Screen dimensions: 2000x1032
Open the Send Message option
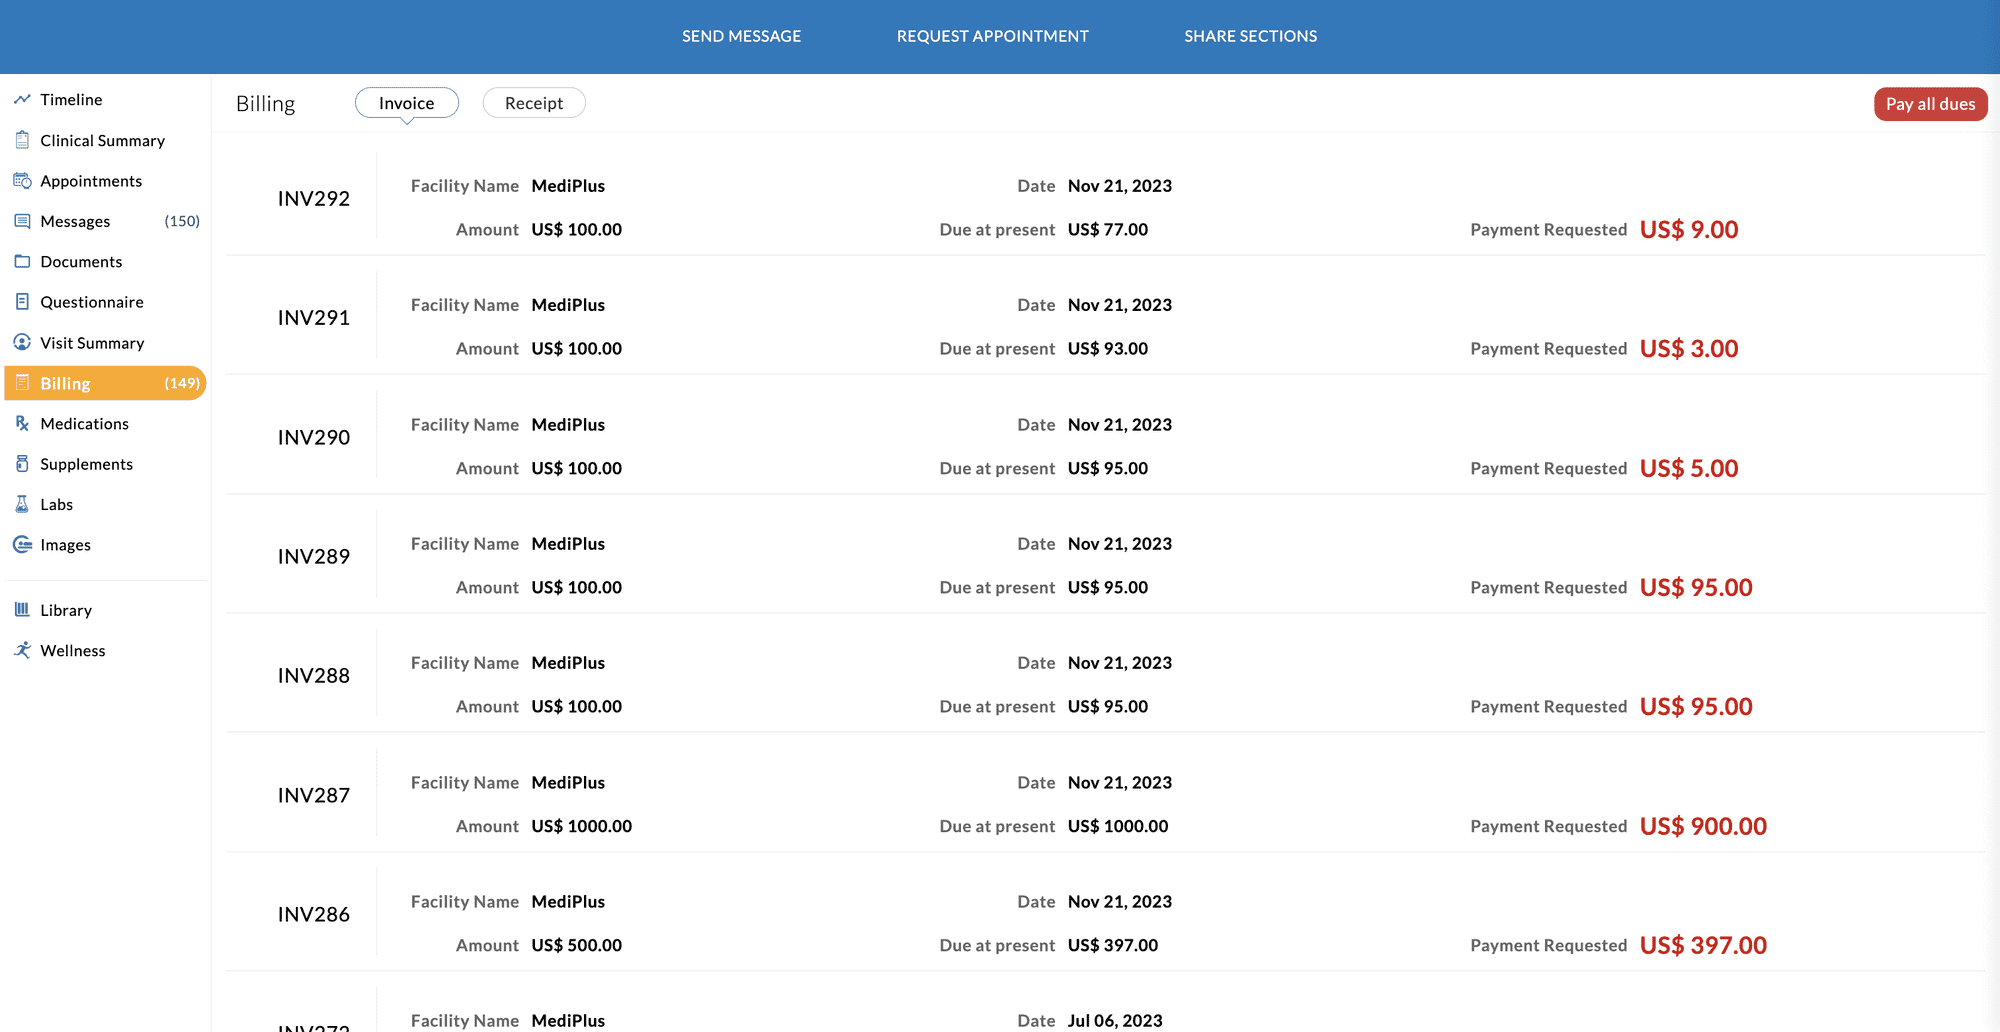741,36
